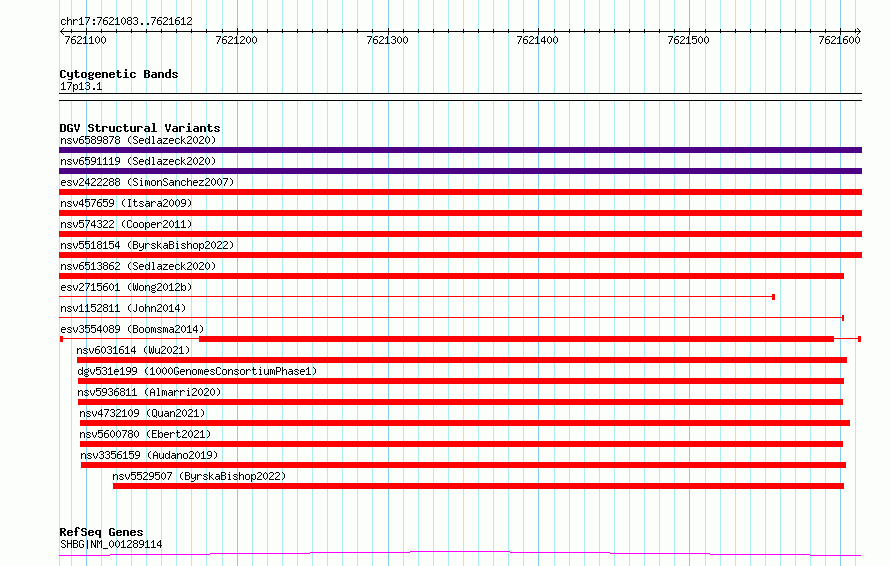Select the thick red bar of esv3554089
Viewport: 890px width, 566px height.
(x=517, y=339)
